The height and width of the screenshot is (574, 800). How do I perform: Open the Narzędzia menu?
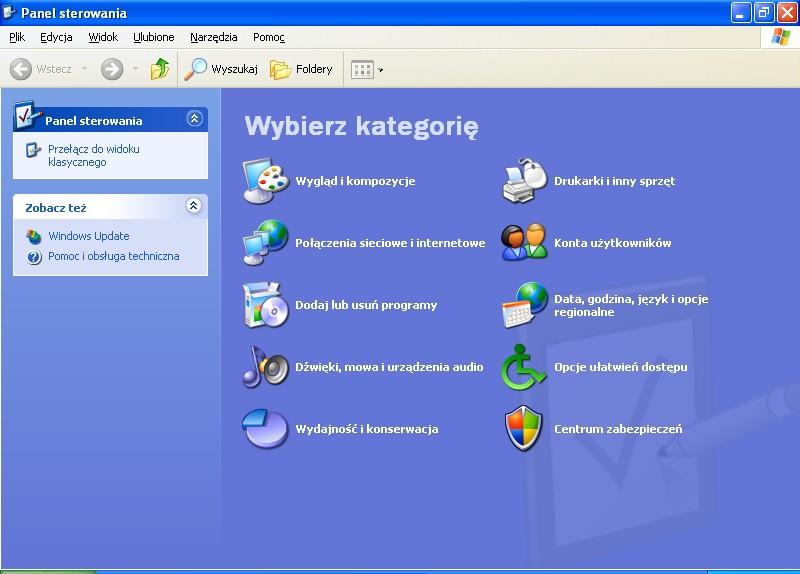pyautogui.click(x=213, y=37)
